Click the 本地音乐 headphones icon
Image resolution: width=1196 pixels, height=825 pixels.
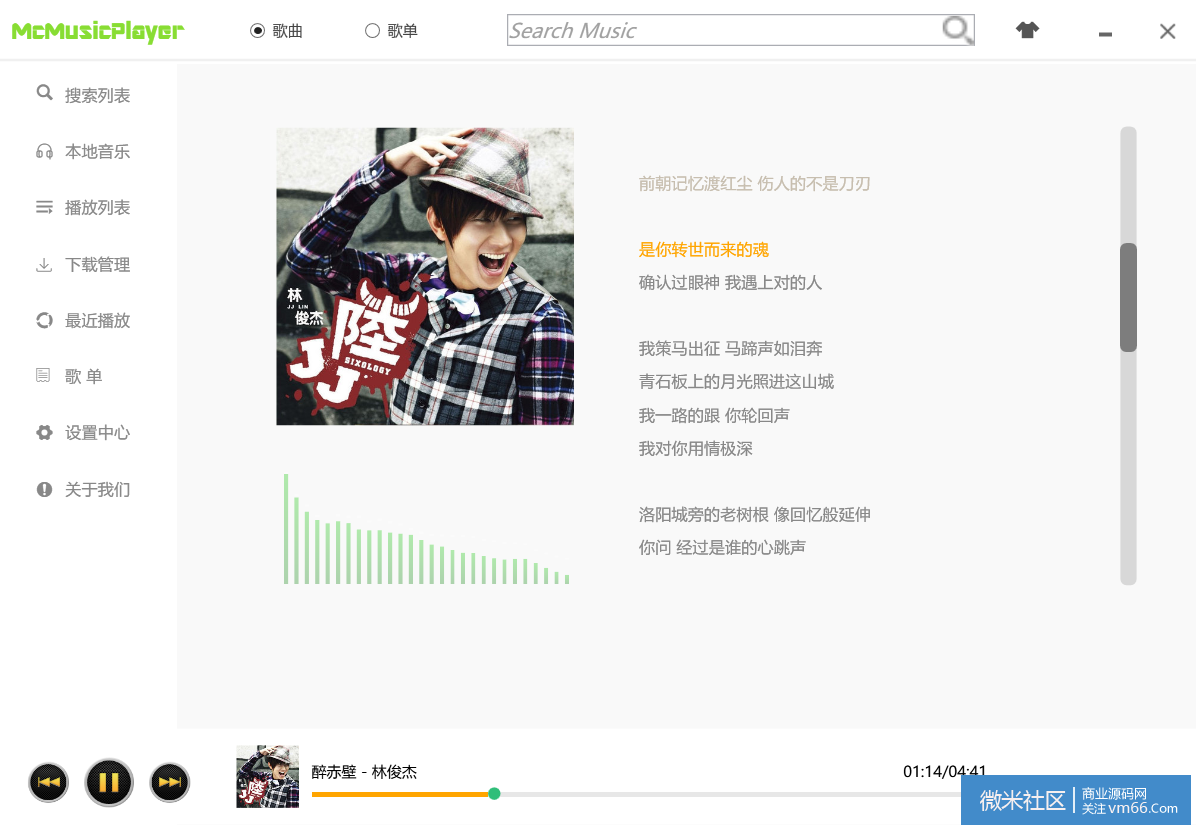click(x=44, y=151)
